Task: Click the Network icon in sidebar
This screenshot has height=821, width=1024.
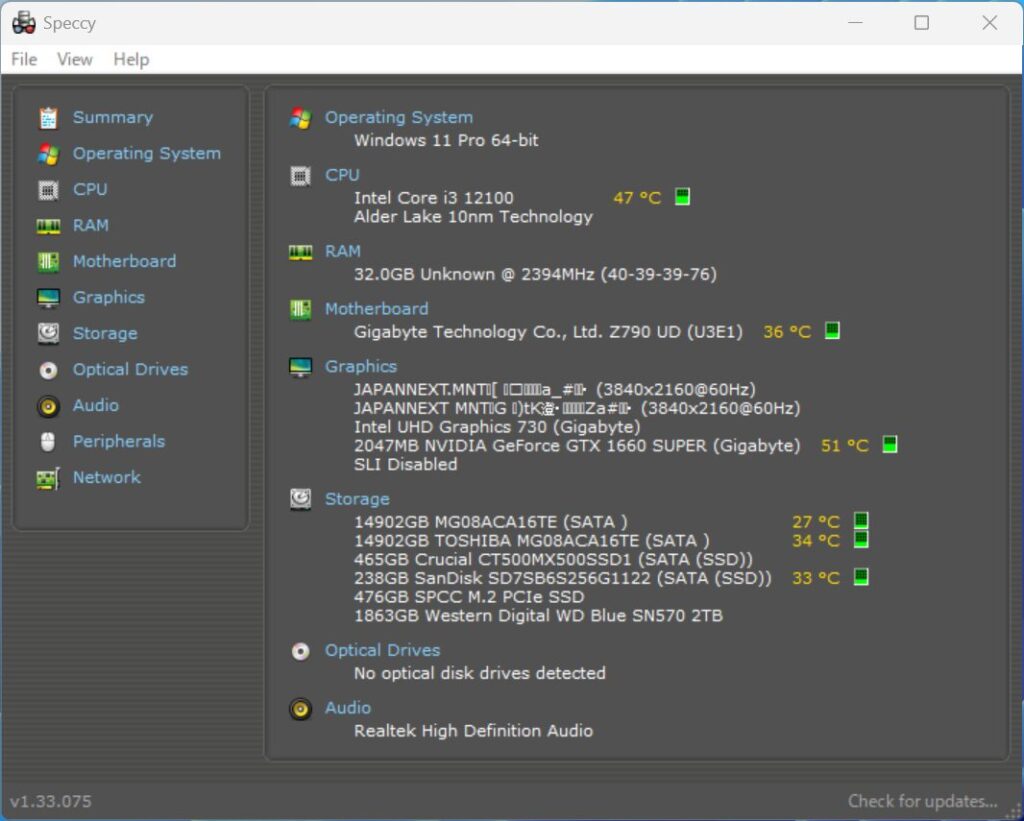Action: coord(48,478)
